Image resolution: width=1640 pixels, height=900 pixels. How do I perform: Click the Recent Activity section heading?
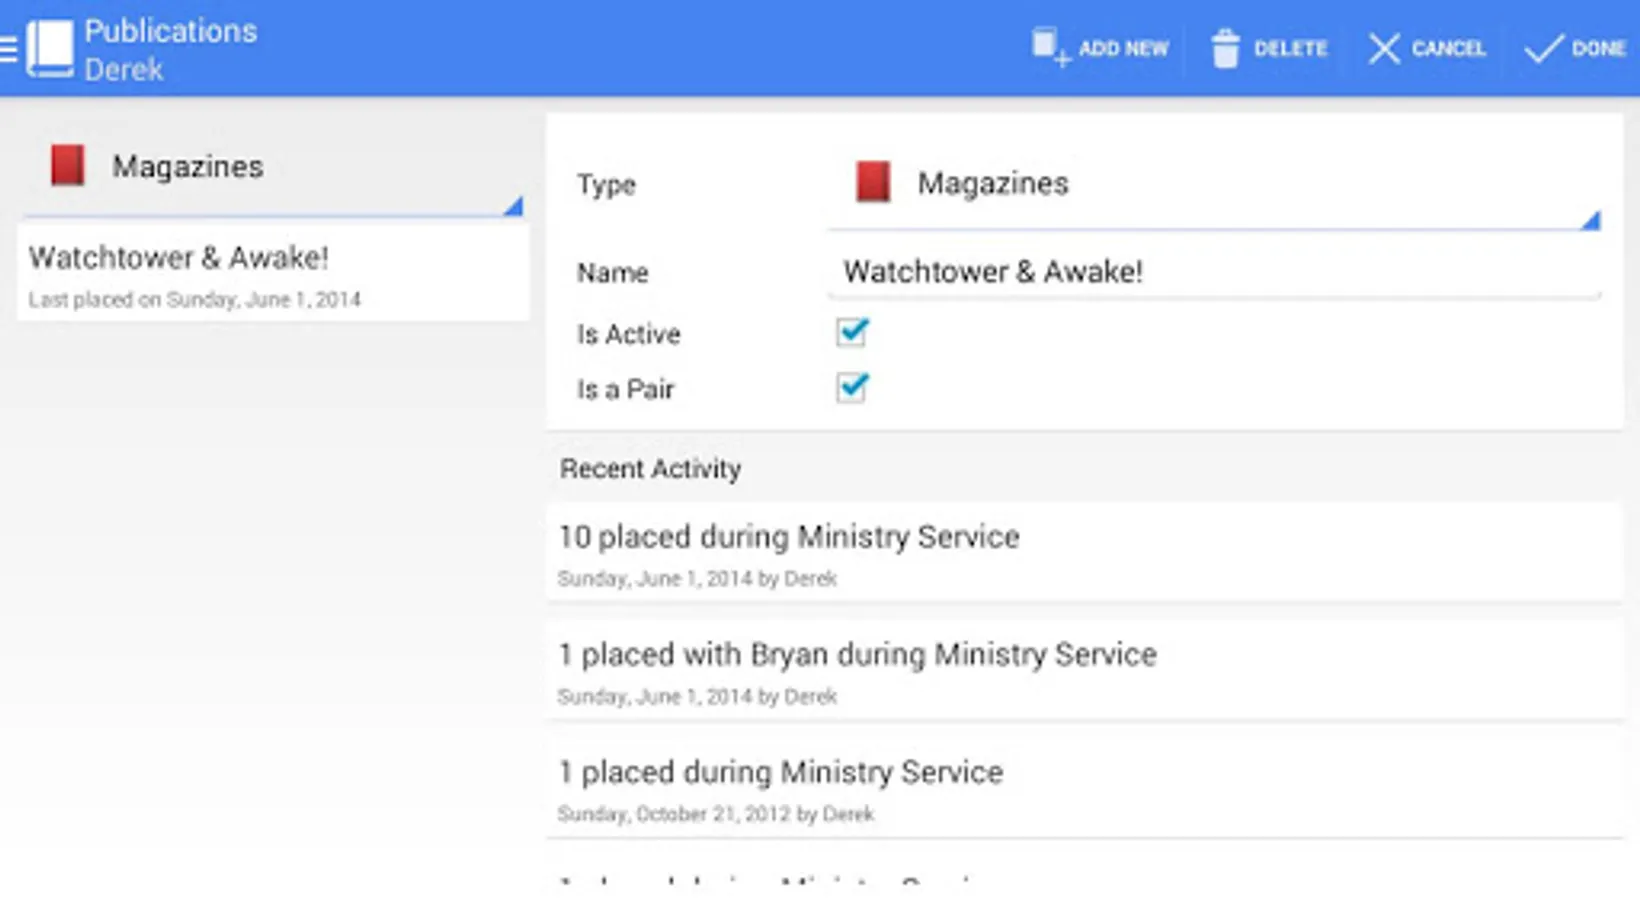[x=651, y=469]
